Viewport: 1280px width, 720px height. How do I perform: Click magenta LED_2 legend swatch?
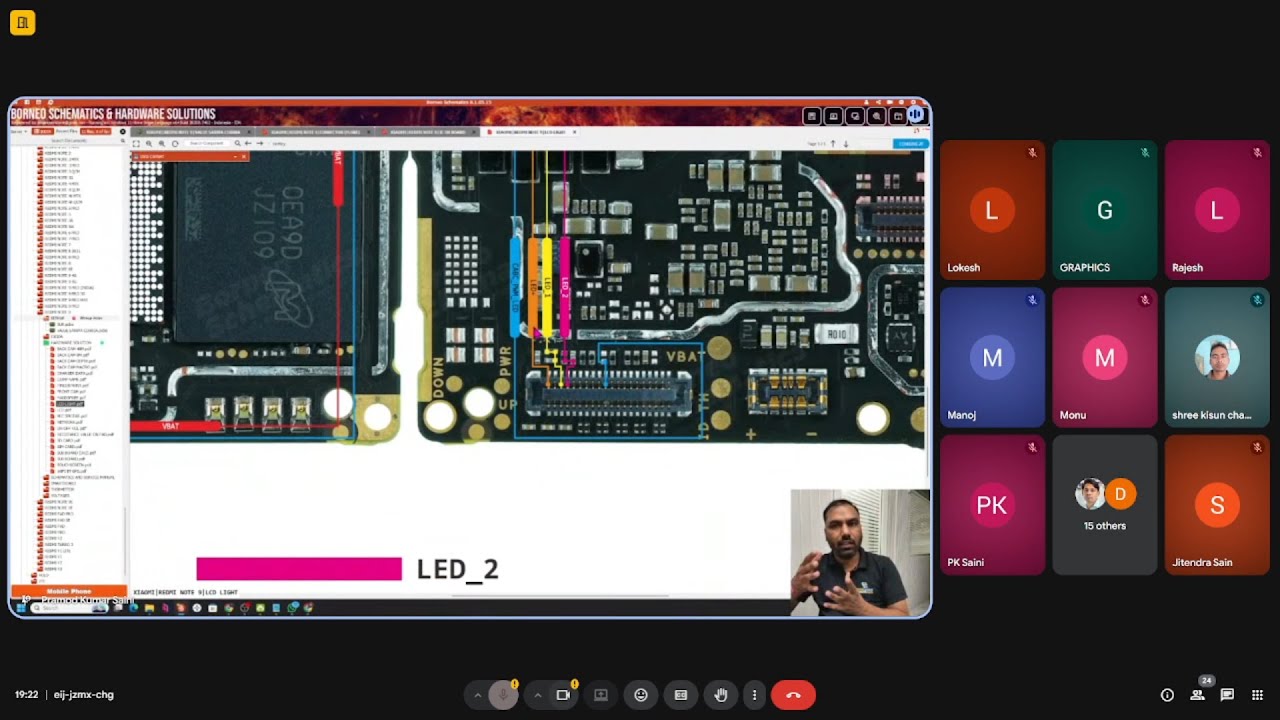click(x=299, y=569)
